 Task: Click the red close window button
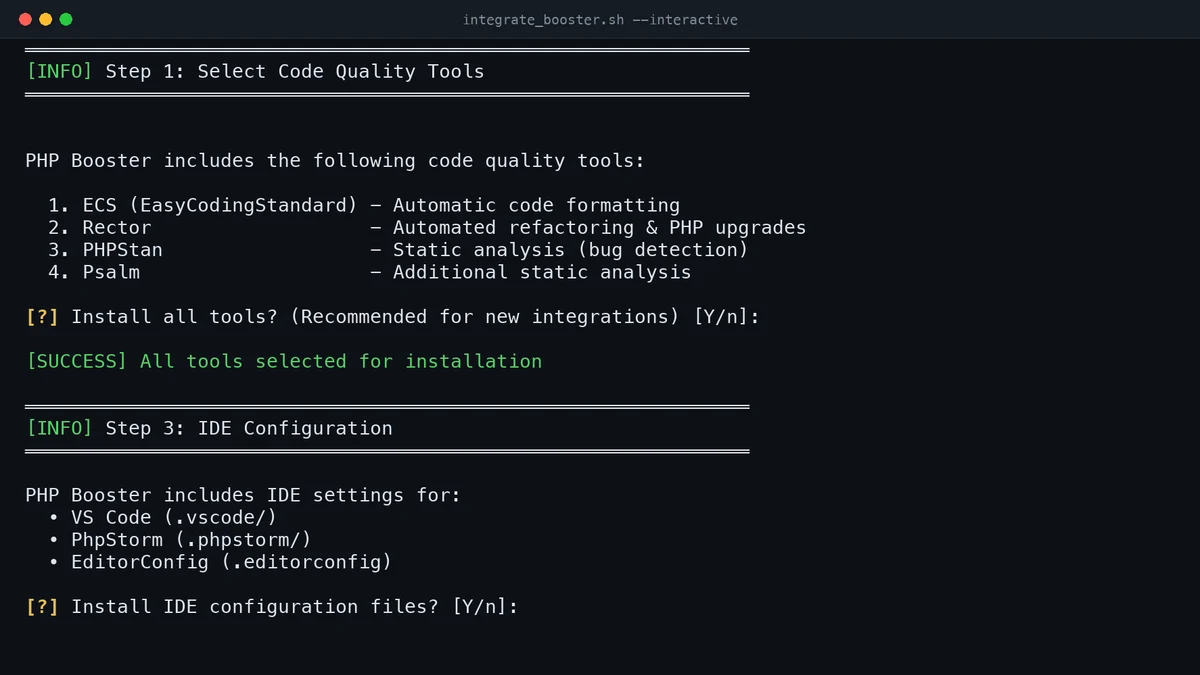click(x=26, y=19)
